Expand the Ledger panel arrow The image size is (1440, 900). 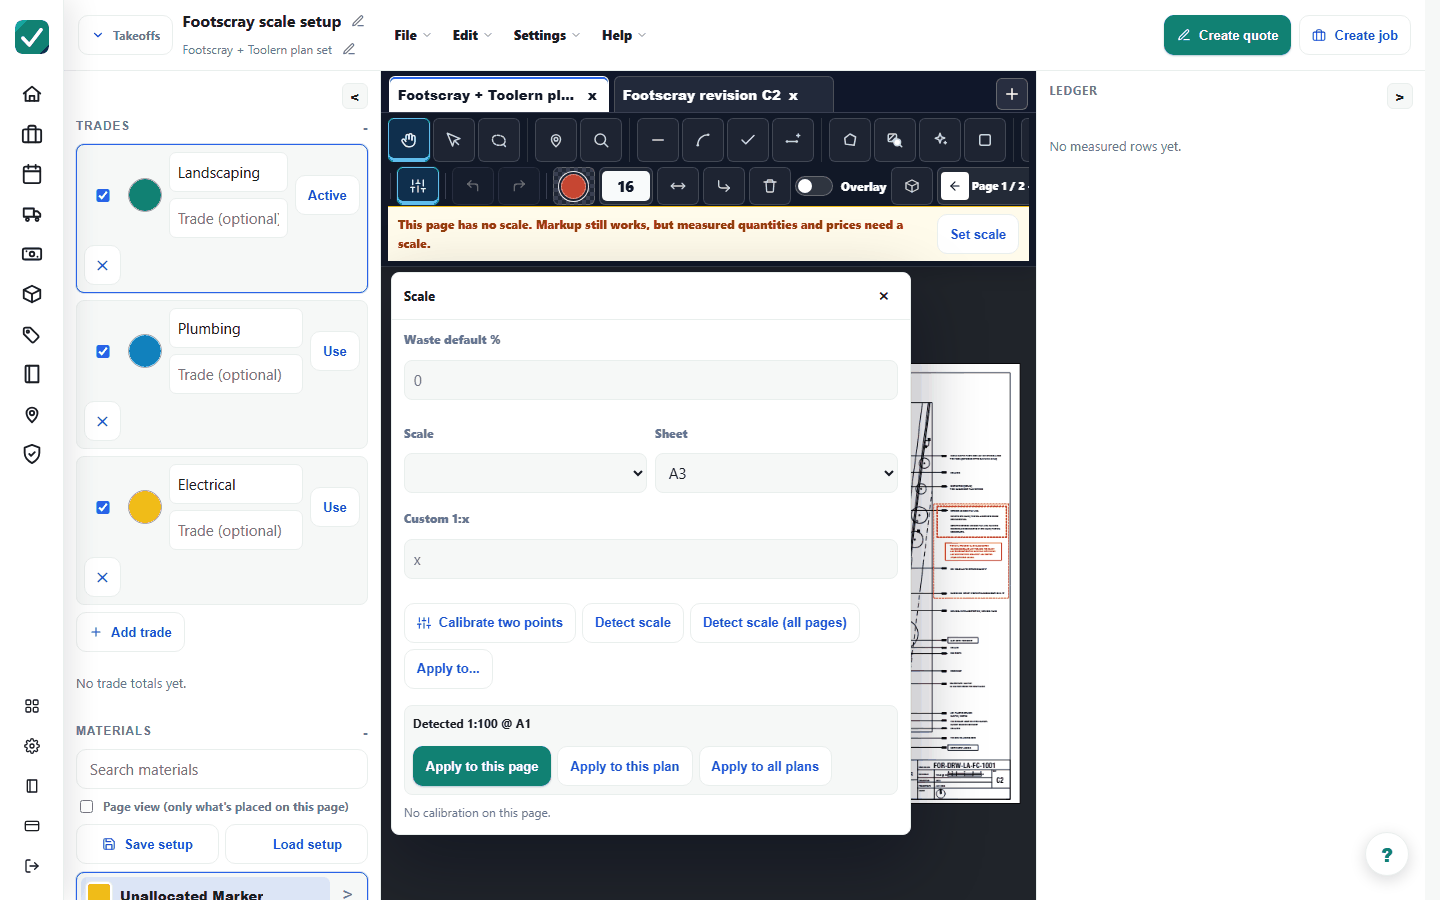[1399, 97]
